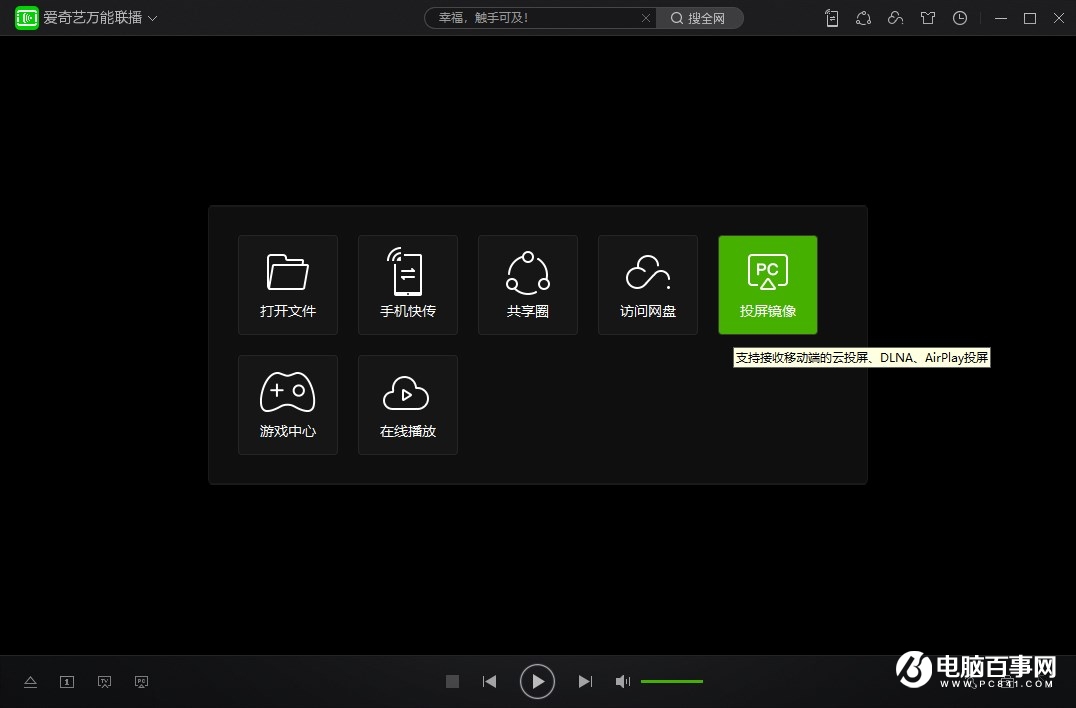Open the eject disc menu at bottom left
This screenshot has width=1076, height=708.
pos(30,681)
